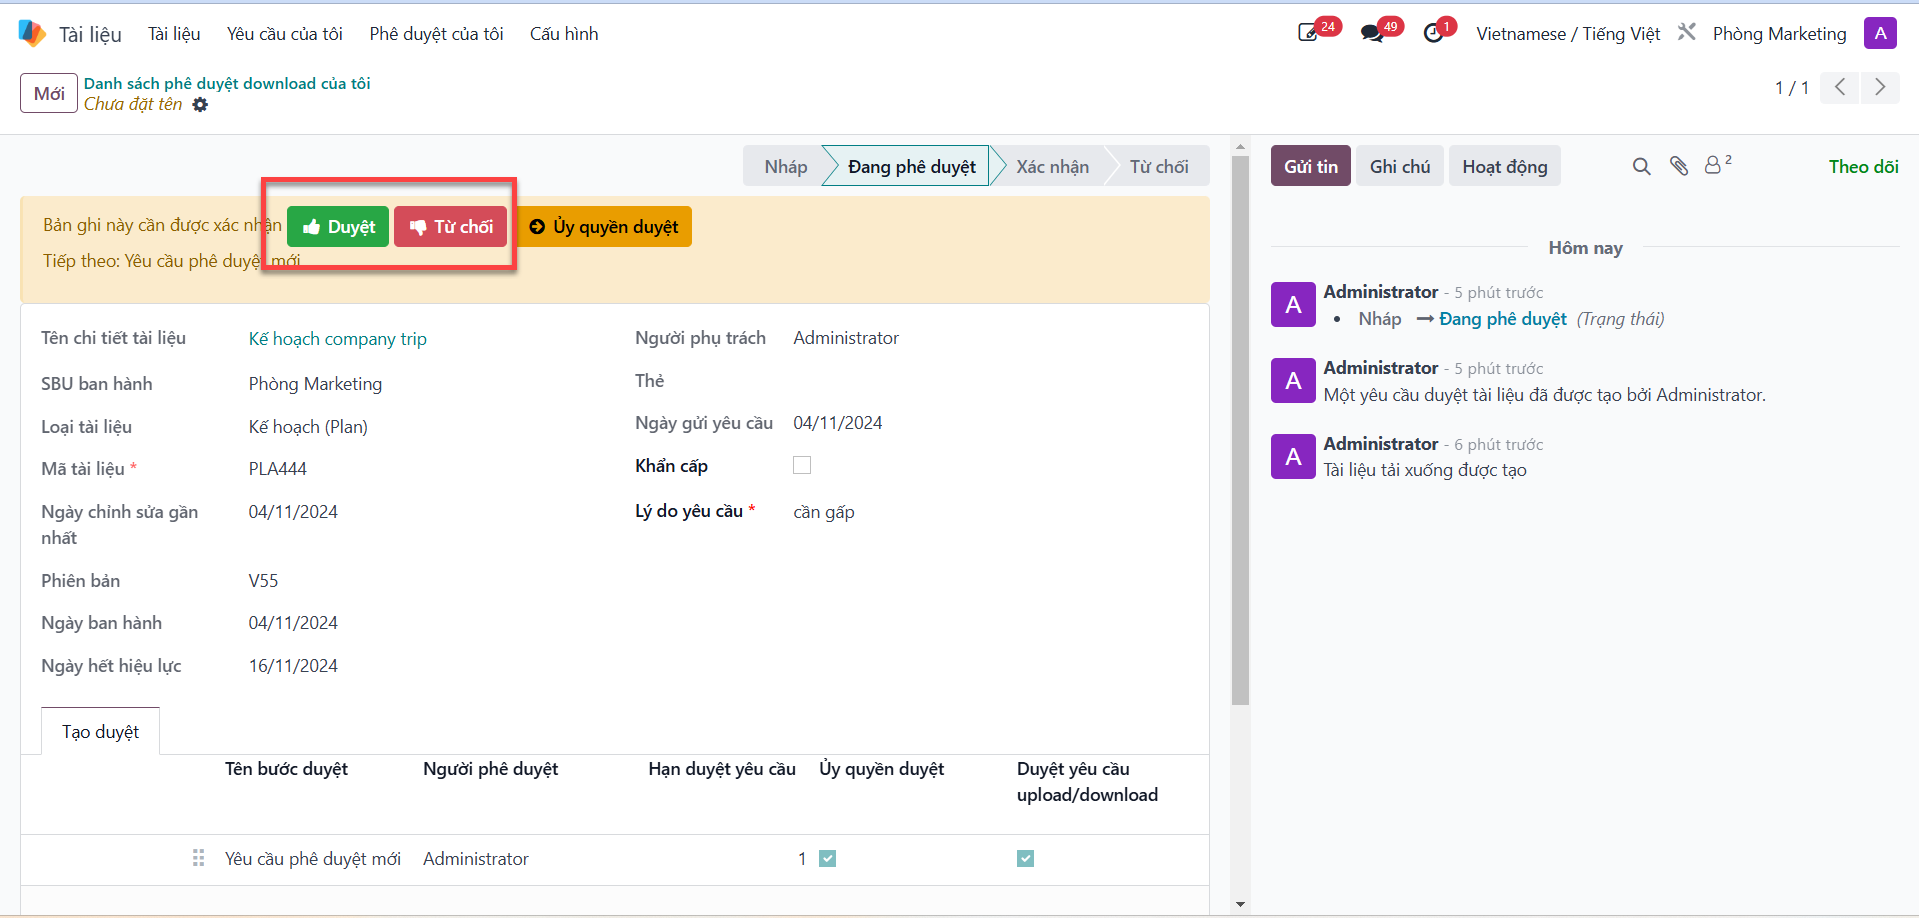
Task: Click the debug tools wrench icon
Action: (x=1687, y=32)
